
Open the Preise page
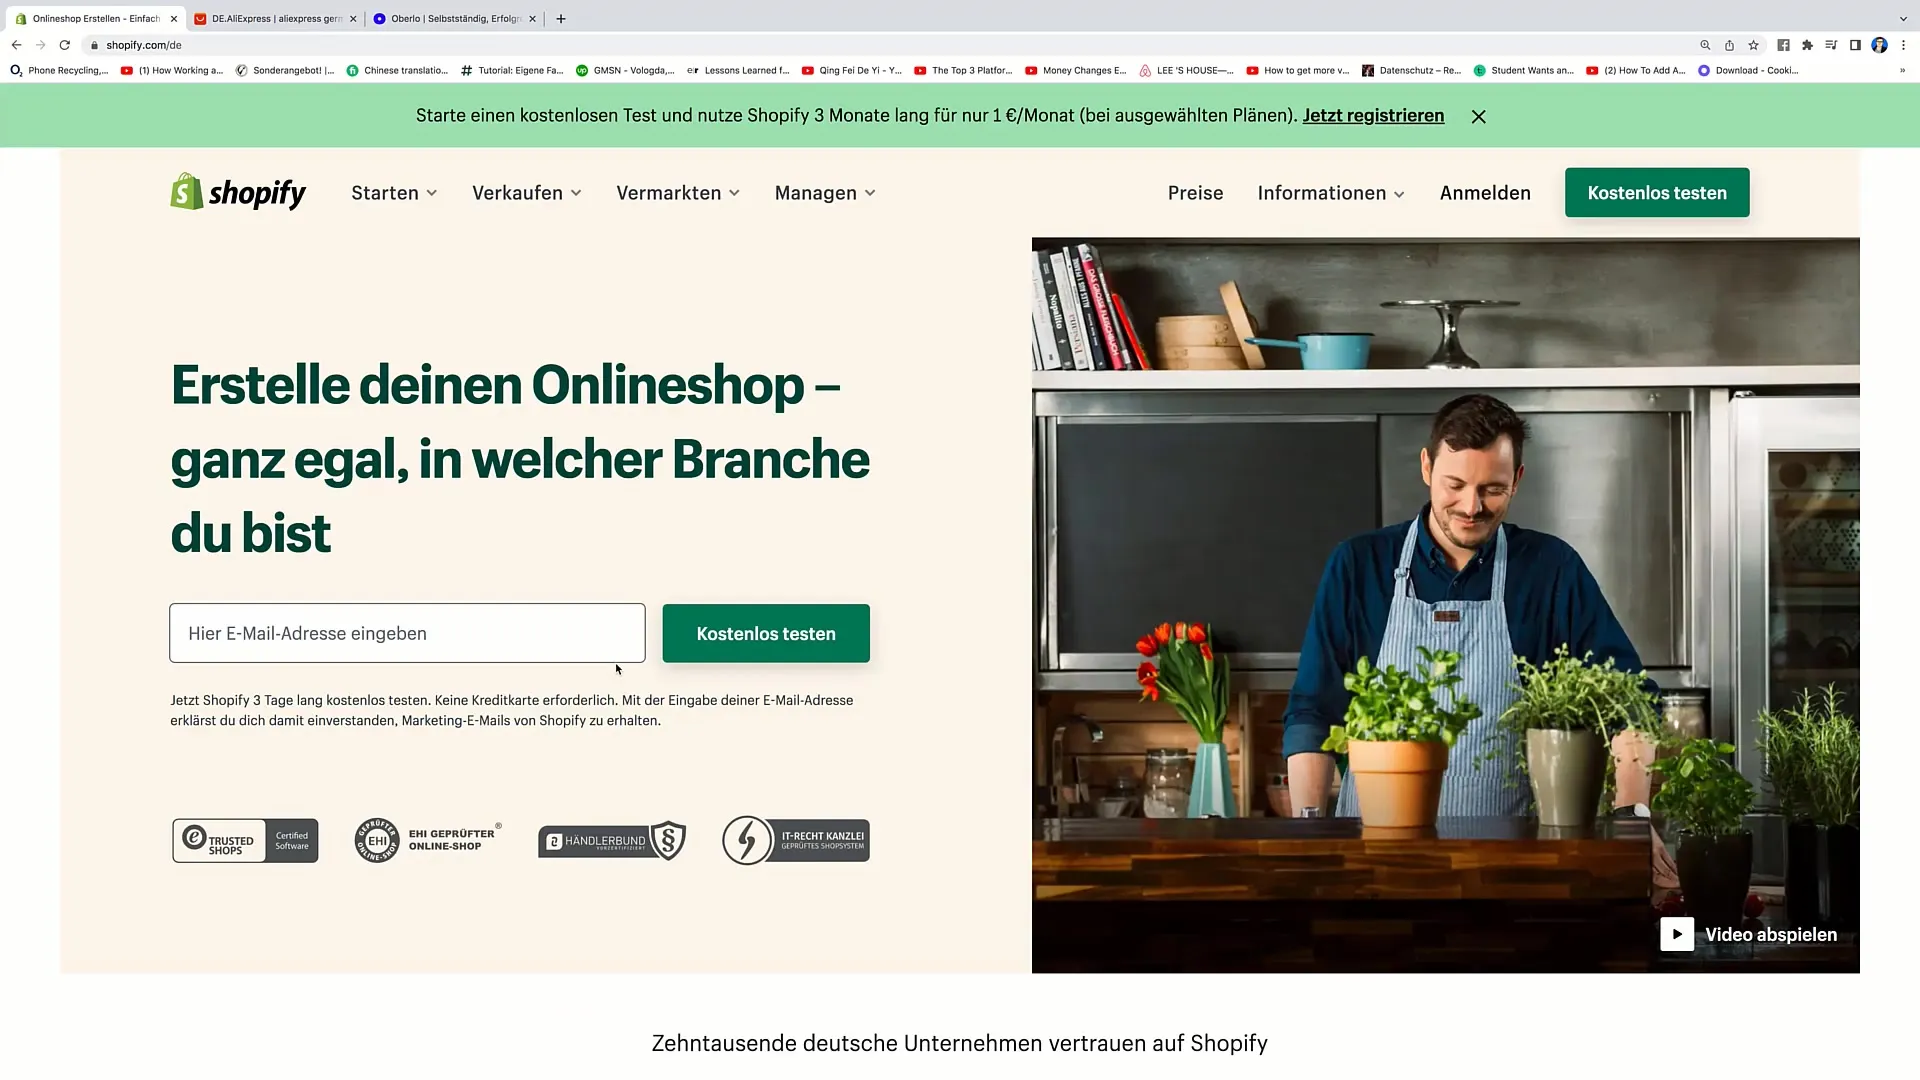pyautogui.click(x=1195, y=193)
